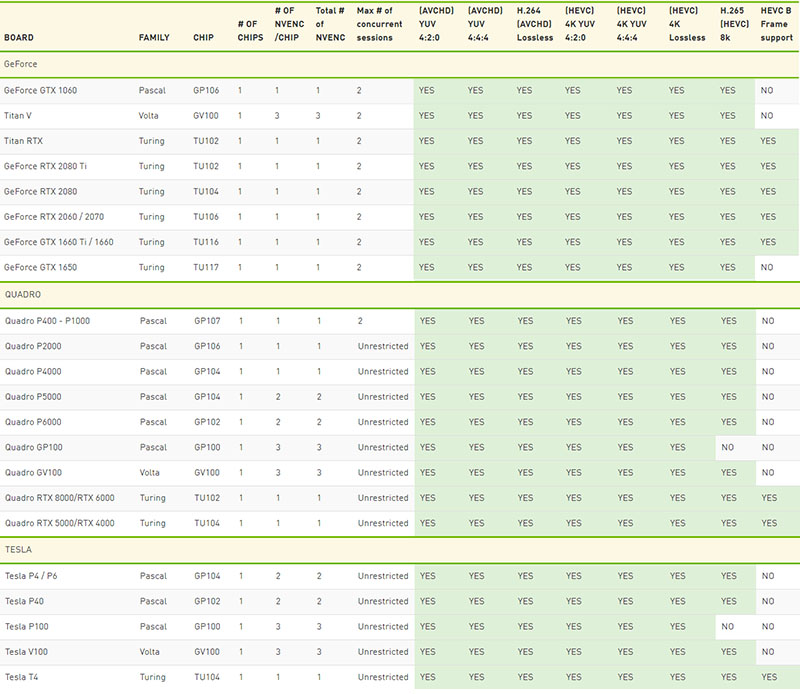The width and height of the screenshot is (800, 694).
Task: Select the QUADRO section heading
Action: [23, 295]
